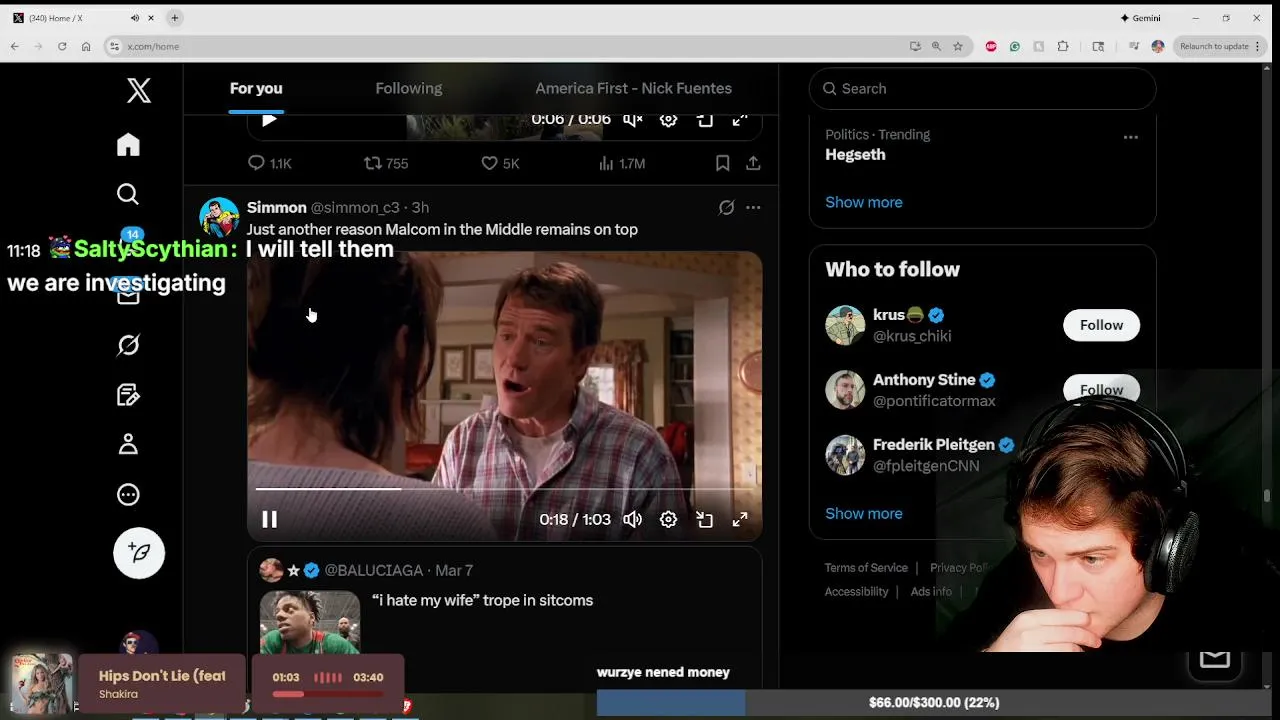Screen dimensions: 1280x720
Task: Open Ads info footer link
Action: click(x=931, y=591)
